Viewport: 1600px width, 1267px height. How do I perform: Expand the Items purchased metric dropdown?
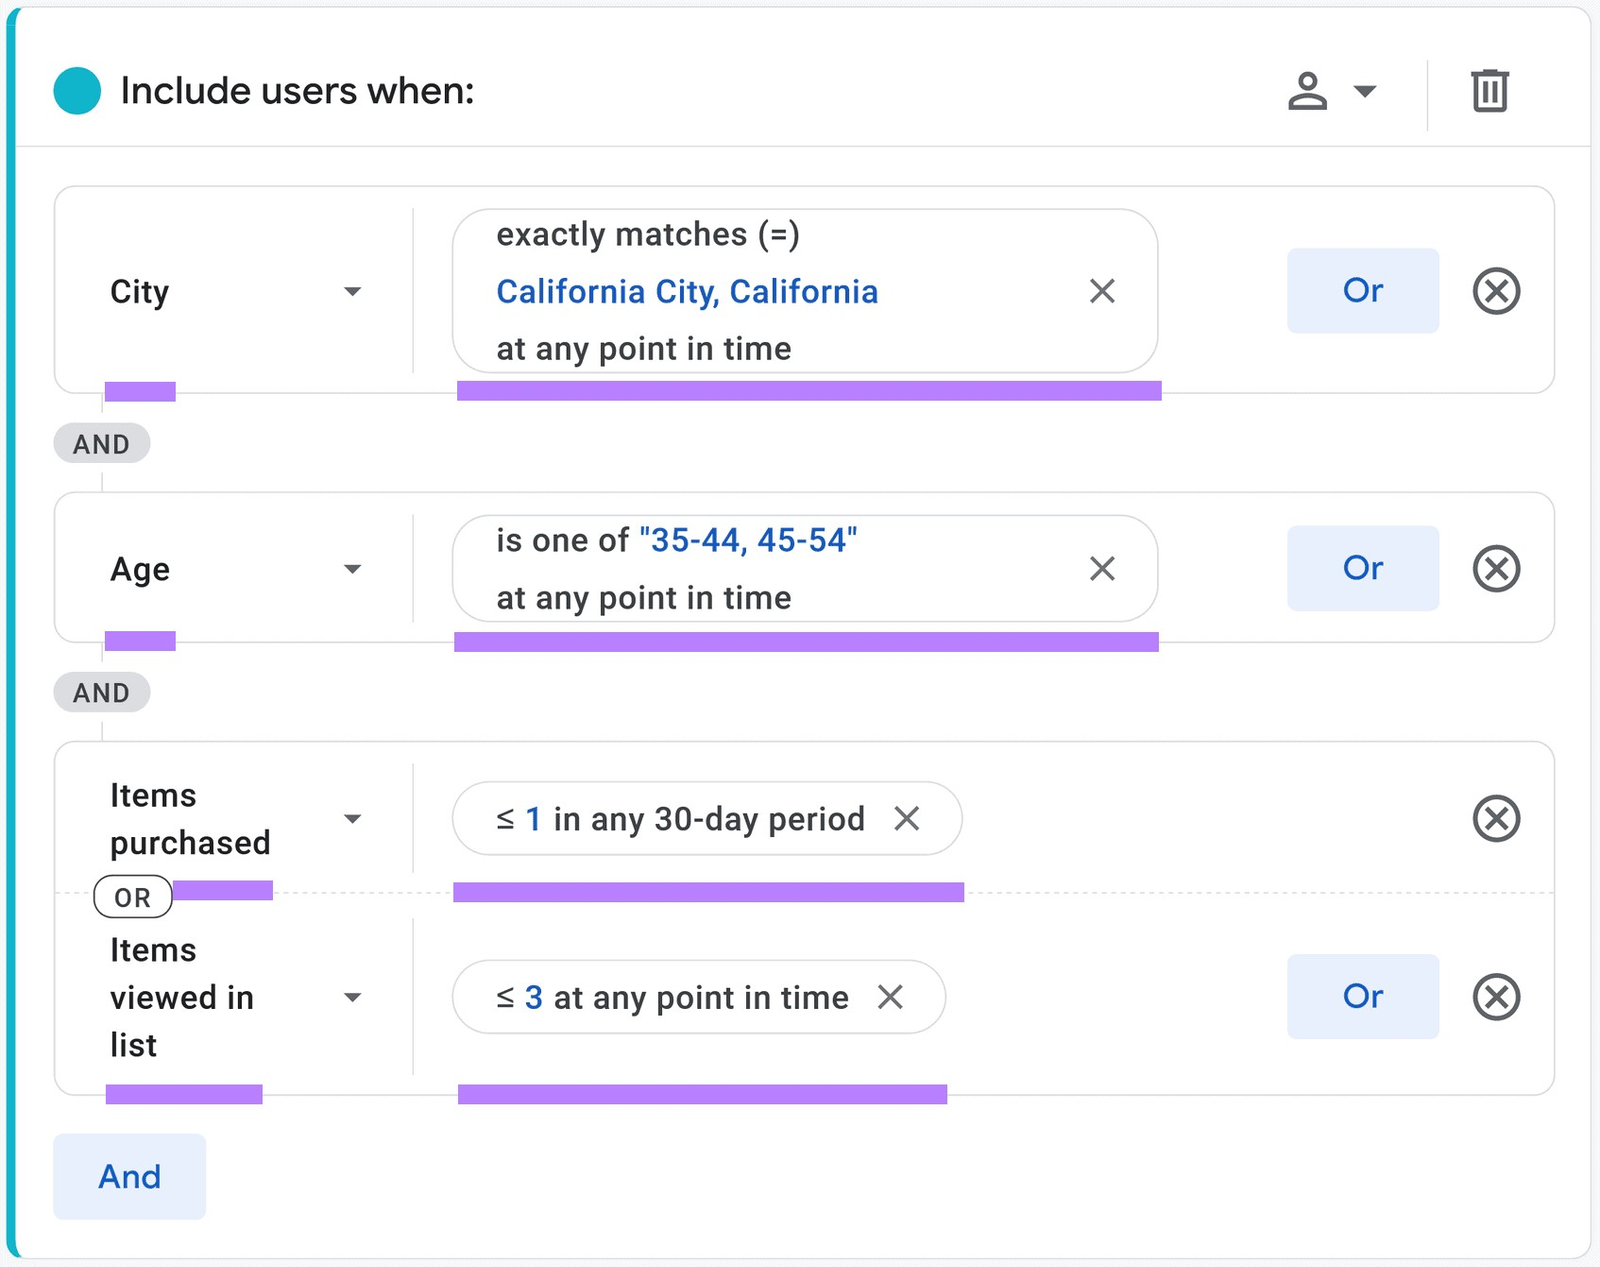coord(352,818)
